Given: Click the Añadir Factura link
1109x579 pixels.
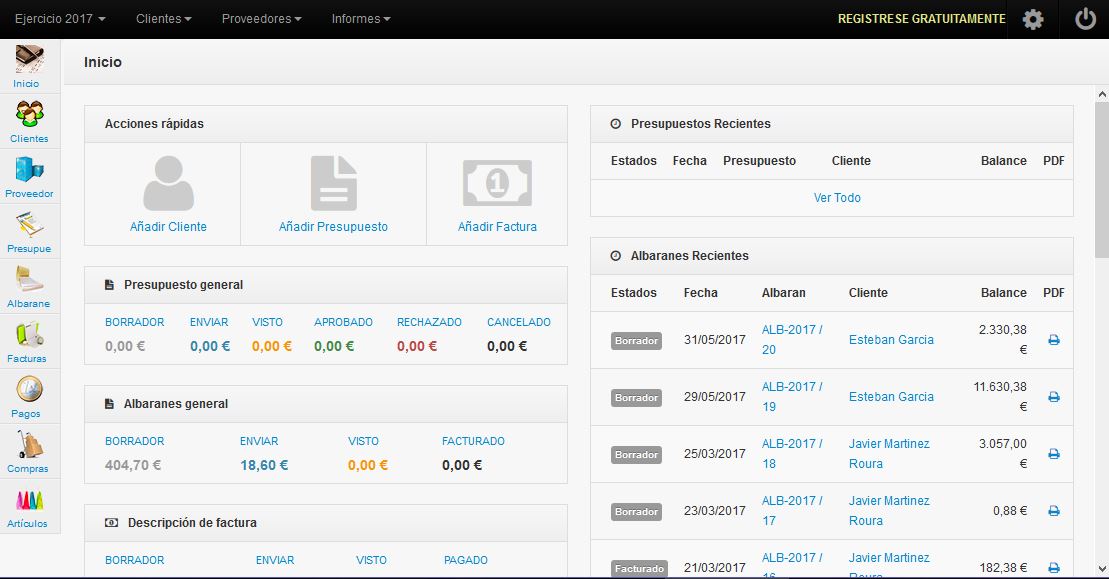Looking at the screenshot, I should pyautogui.click(x=497, y=227).
